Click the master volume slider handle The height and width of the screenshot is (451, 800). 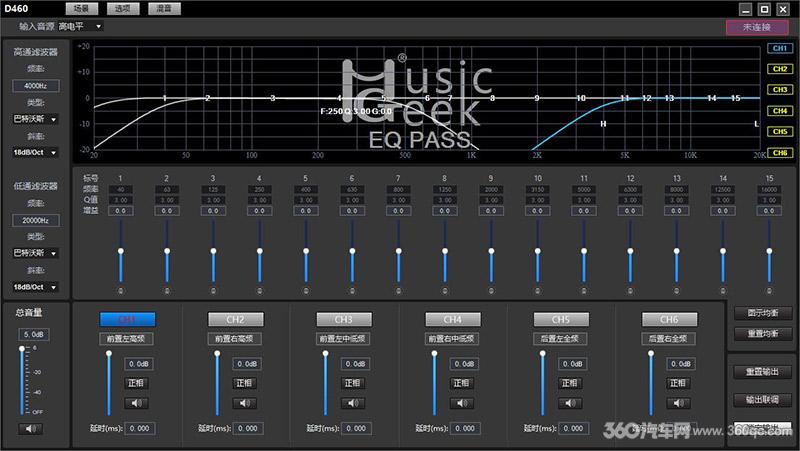click(22, 349)
